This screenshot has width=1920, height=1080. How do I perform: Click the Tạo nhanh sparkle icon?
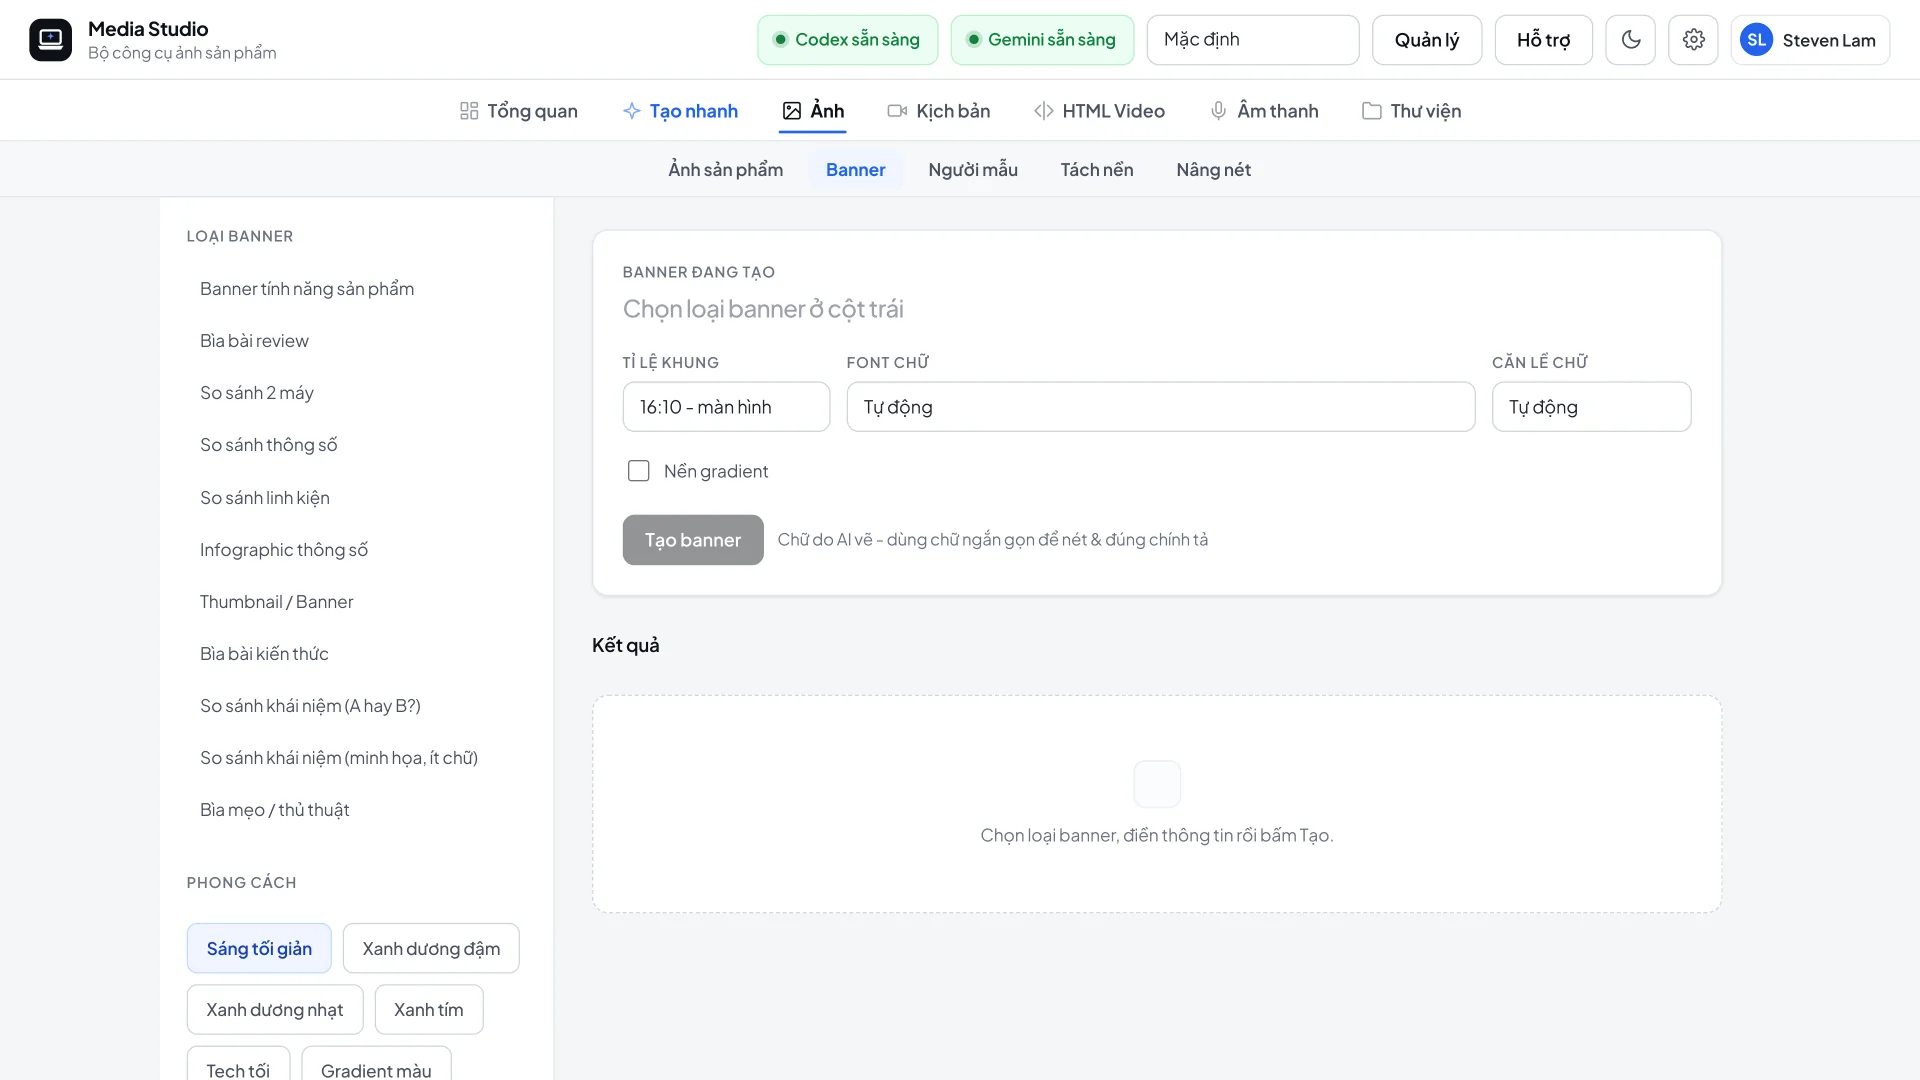tap(632, 111)
